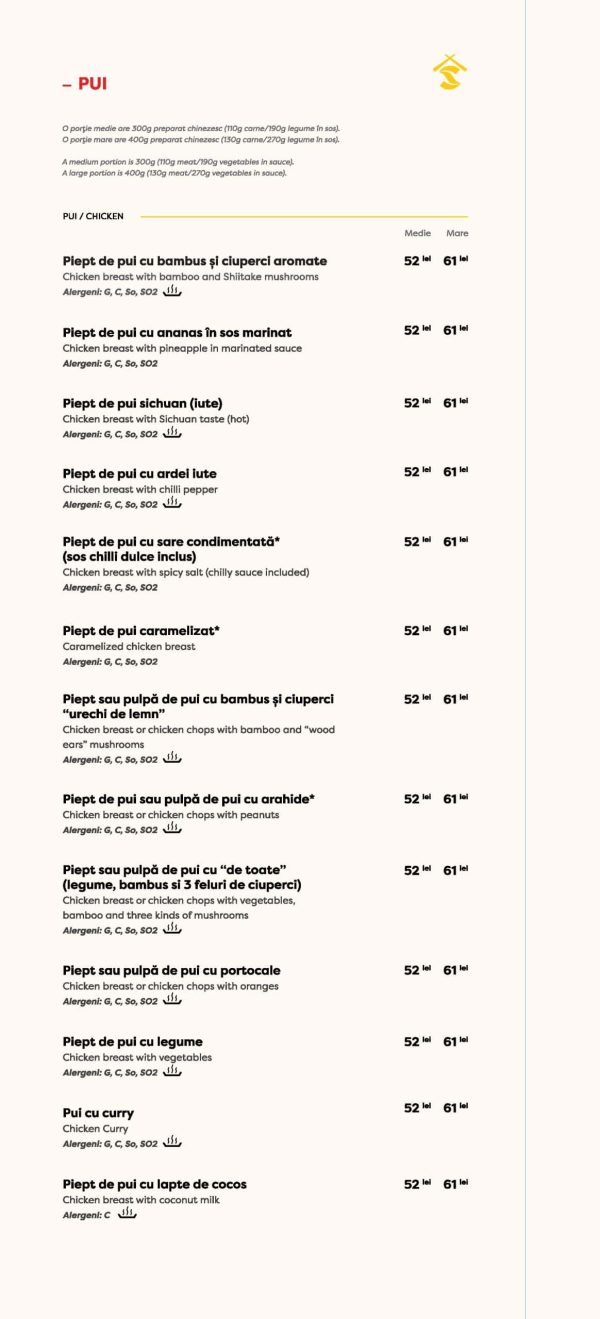Click the Medie column header

click(417, 233)
